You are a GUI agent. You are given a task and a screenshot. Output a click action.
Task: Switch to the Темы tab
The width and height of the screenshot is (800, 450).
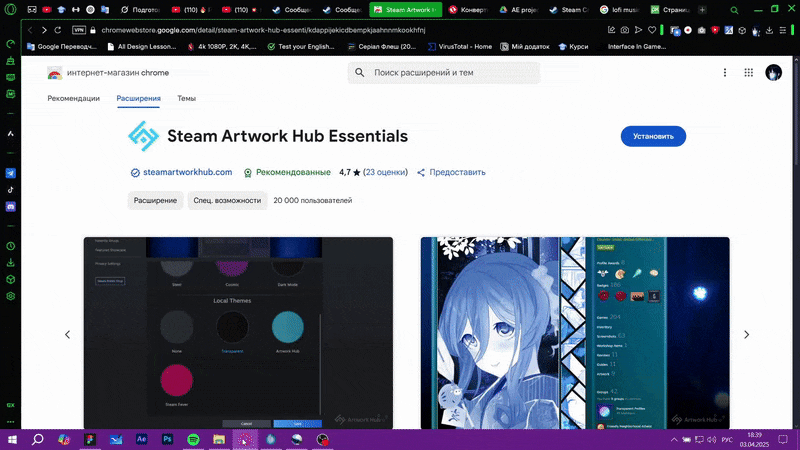pos(186,98)
